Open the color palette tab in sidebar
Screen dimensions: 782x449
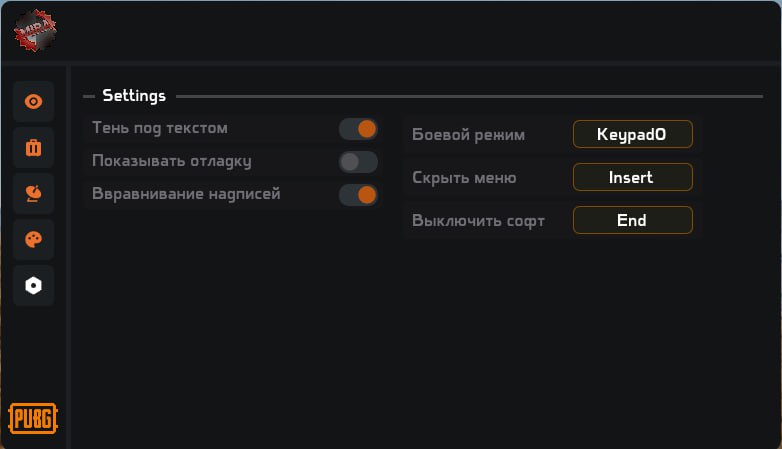pyautogui.click(x=33, y=240)
